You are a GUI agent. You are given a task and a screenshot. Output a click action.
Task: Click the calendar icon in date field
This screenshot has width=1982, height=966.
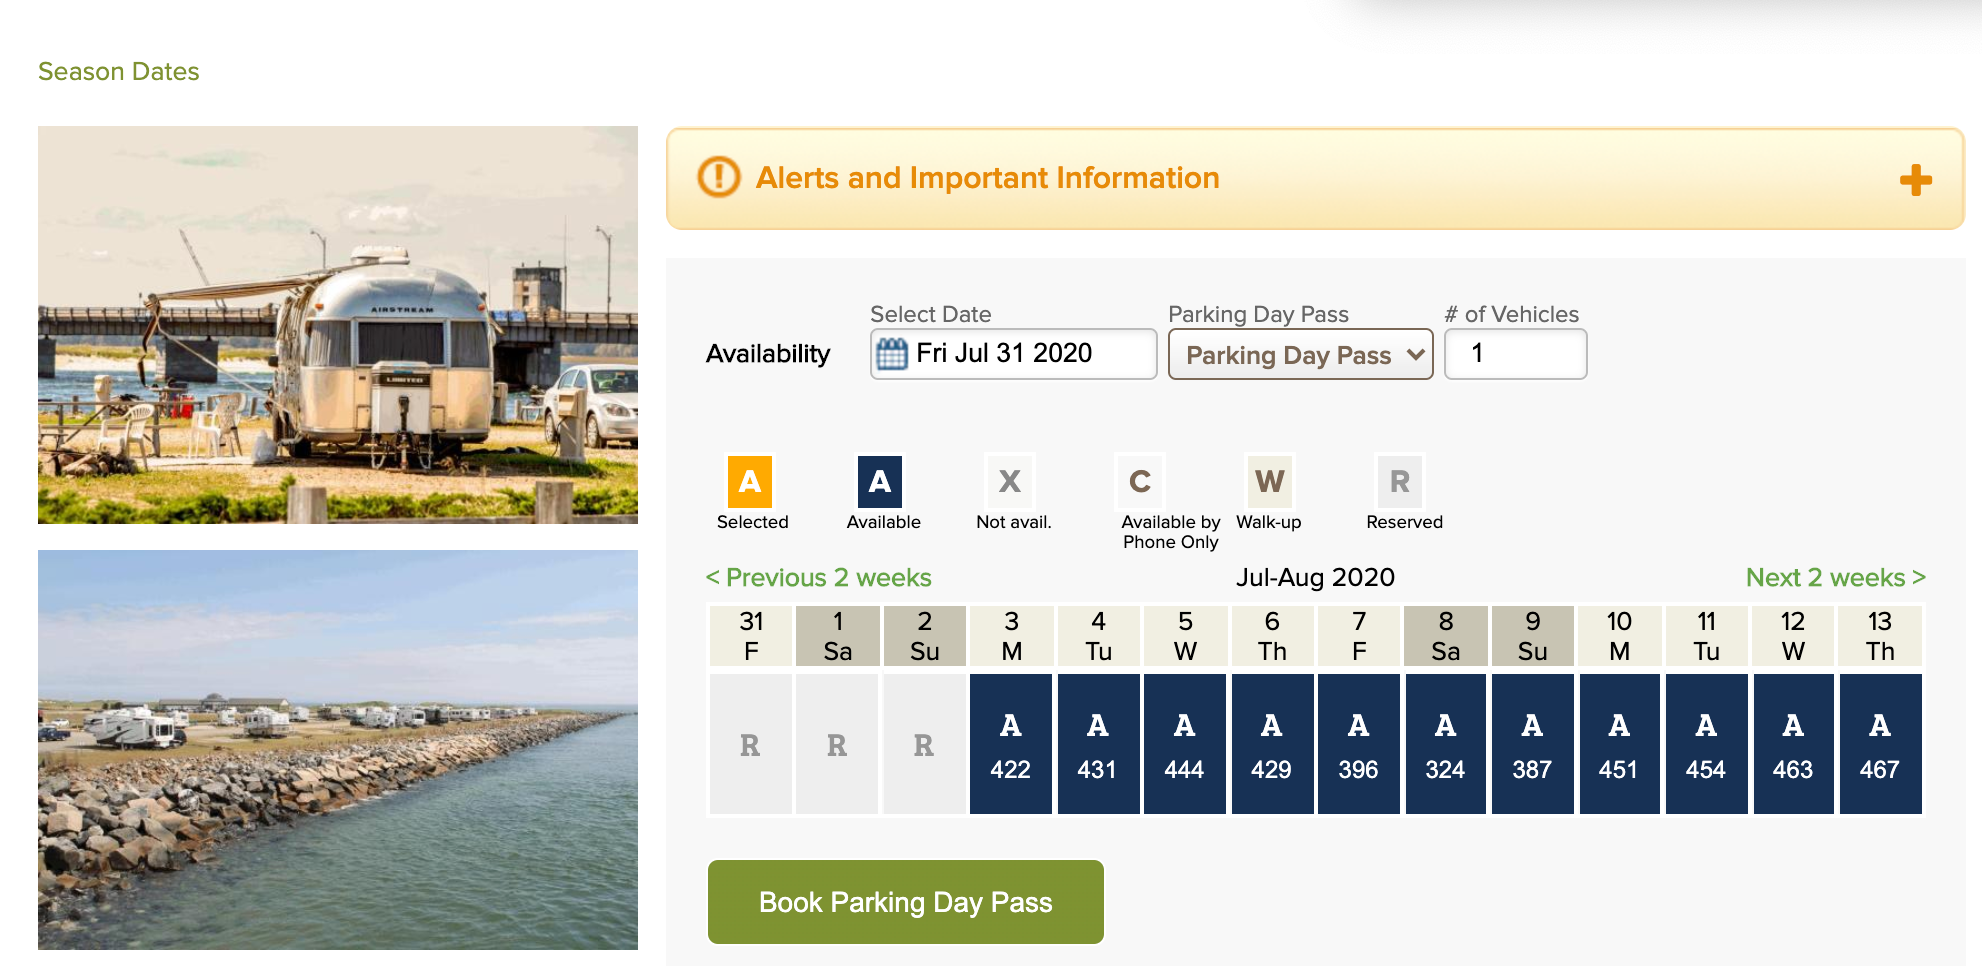[x=891, y=354]
